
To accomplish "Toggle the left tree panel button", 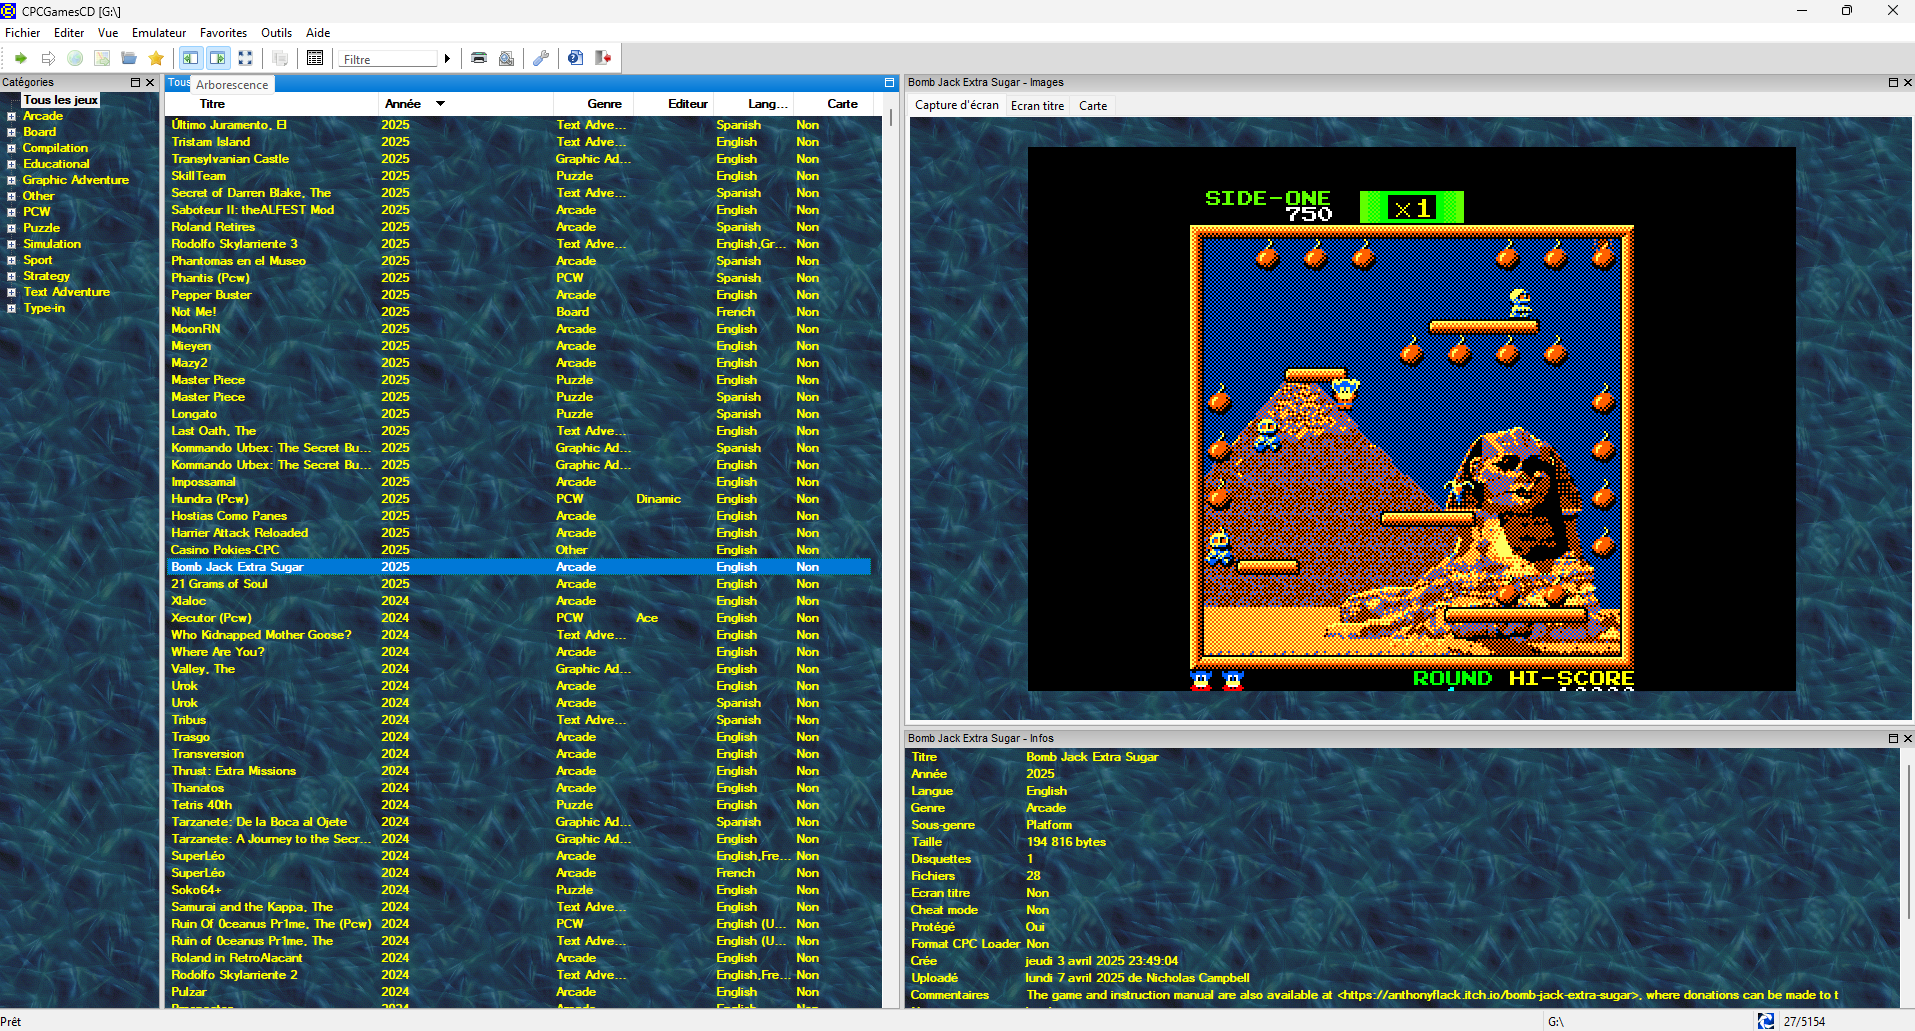I will tap(190, 58).
